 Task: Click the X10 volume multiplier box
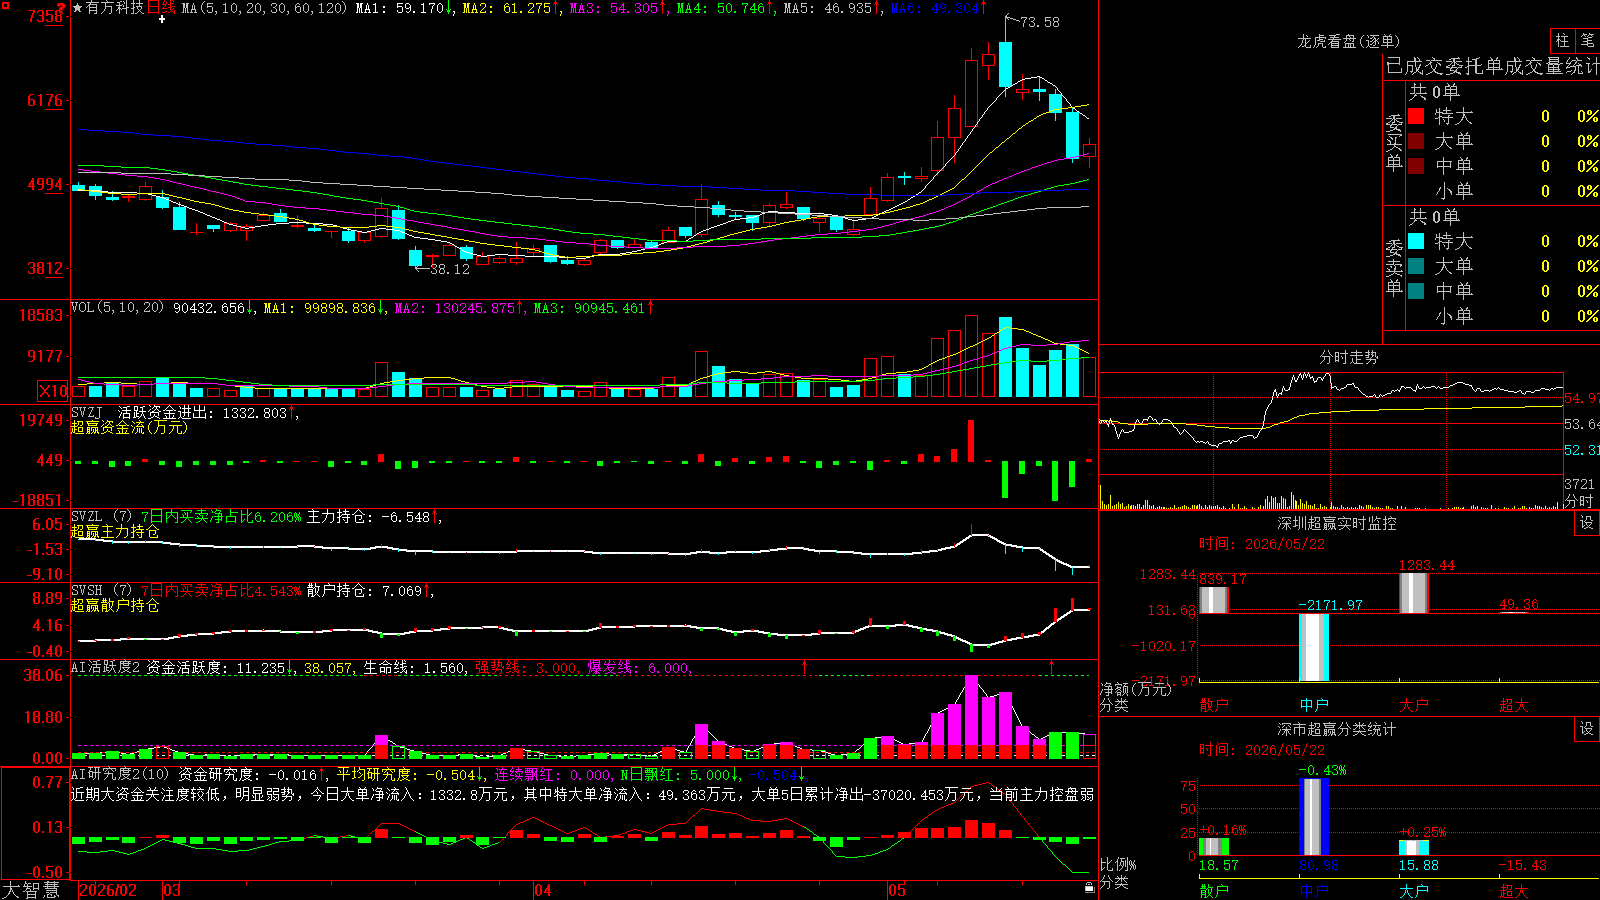point(53,391)
